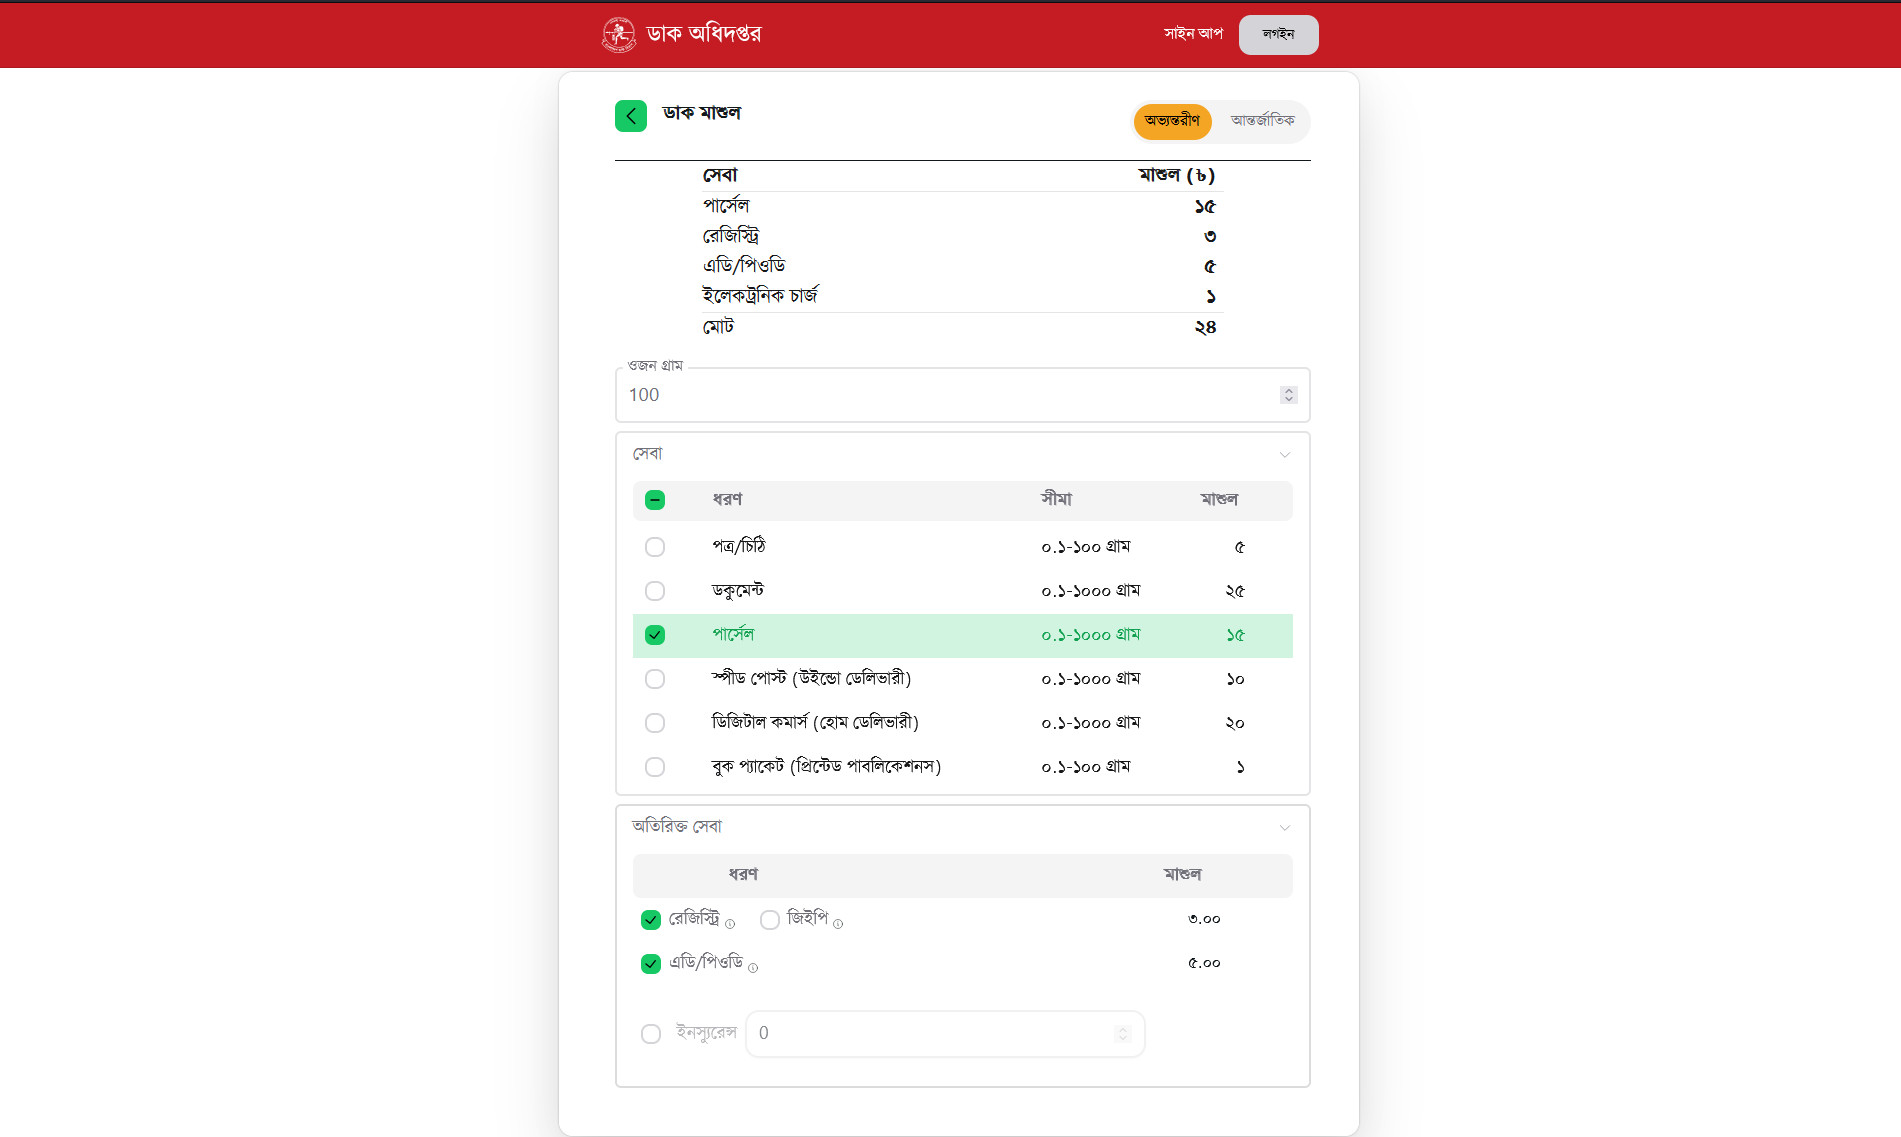This screenshot has height=1137, width=1901.
Task: Click the লগইন button
Action: [x=1278, y=35]
